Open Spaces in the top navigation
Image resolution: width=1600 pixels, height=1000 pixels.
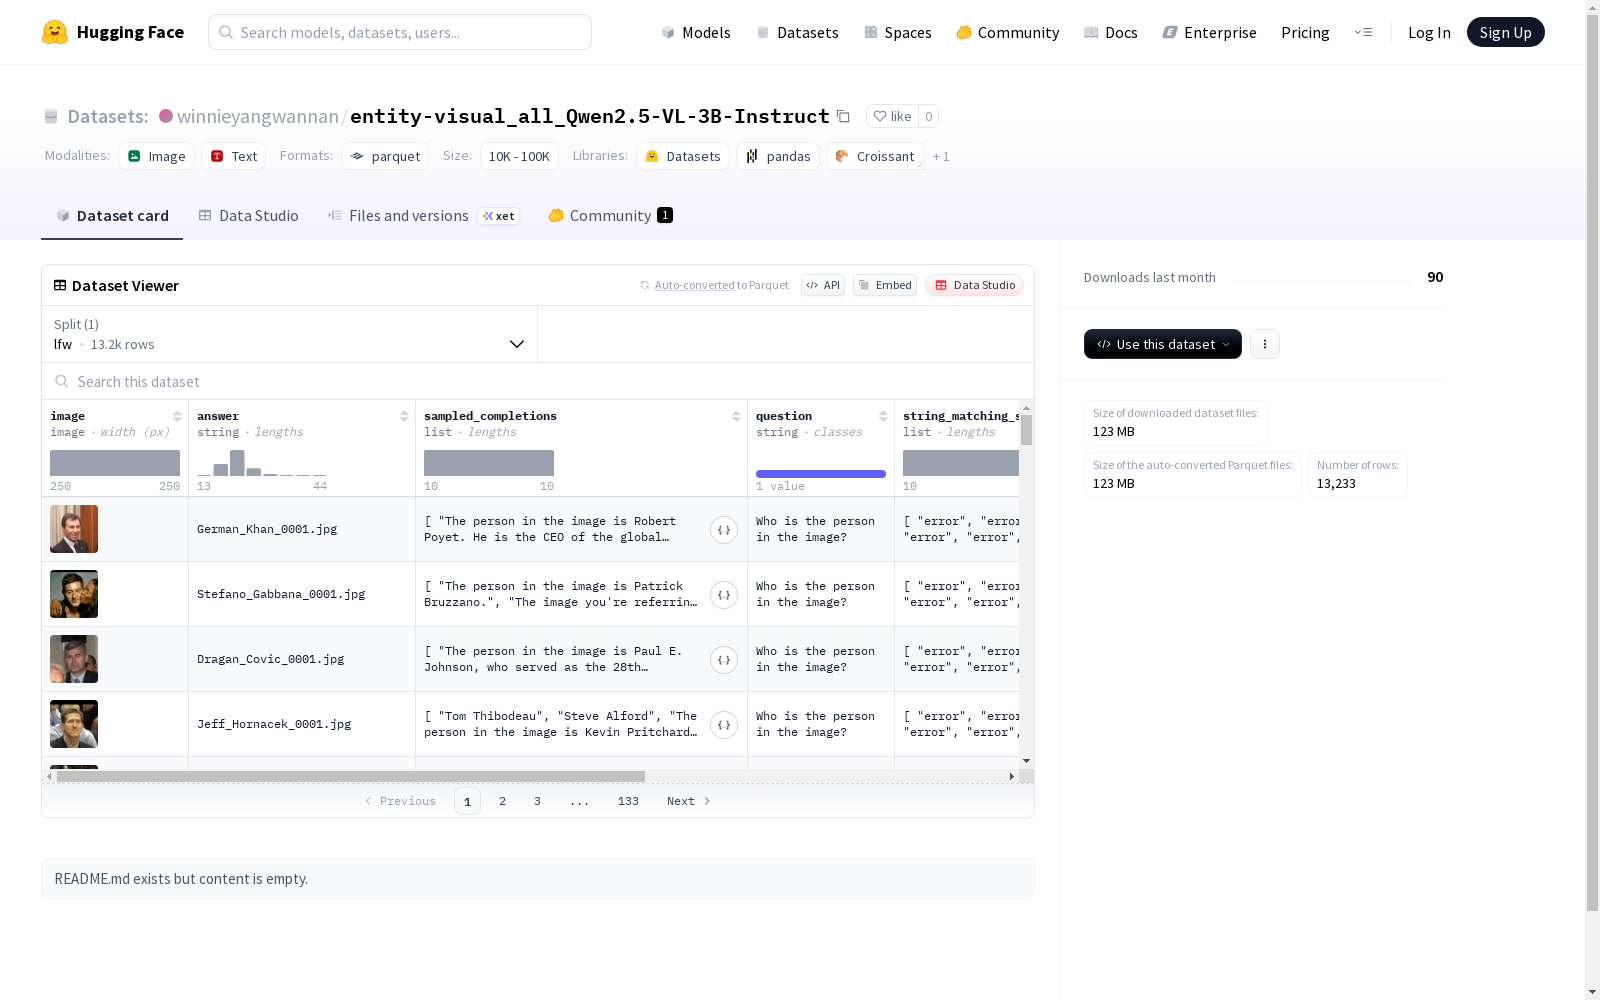pyautogui.click(x=898, y=32)
